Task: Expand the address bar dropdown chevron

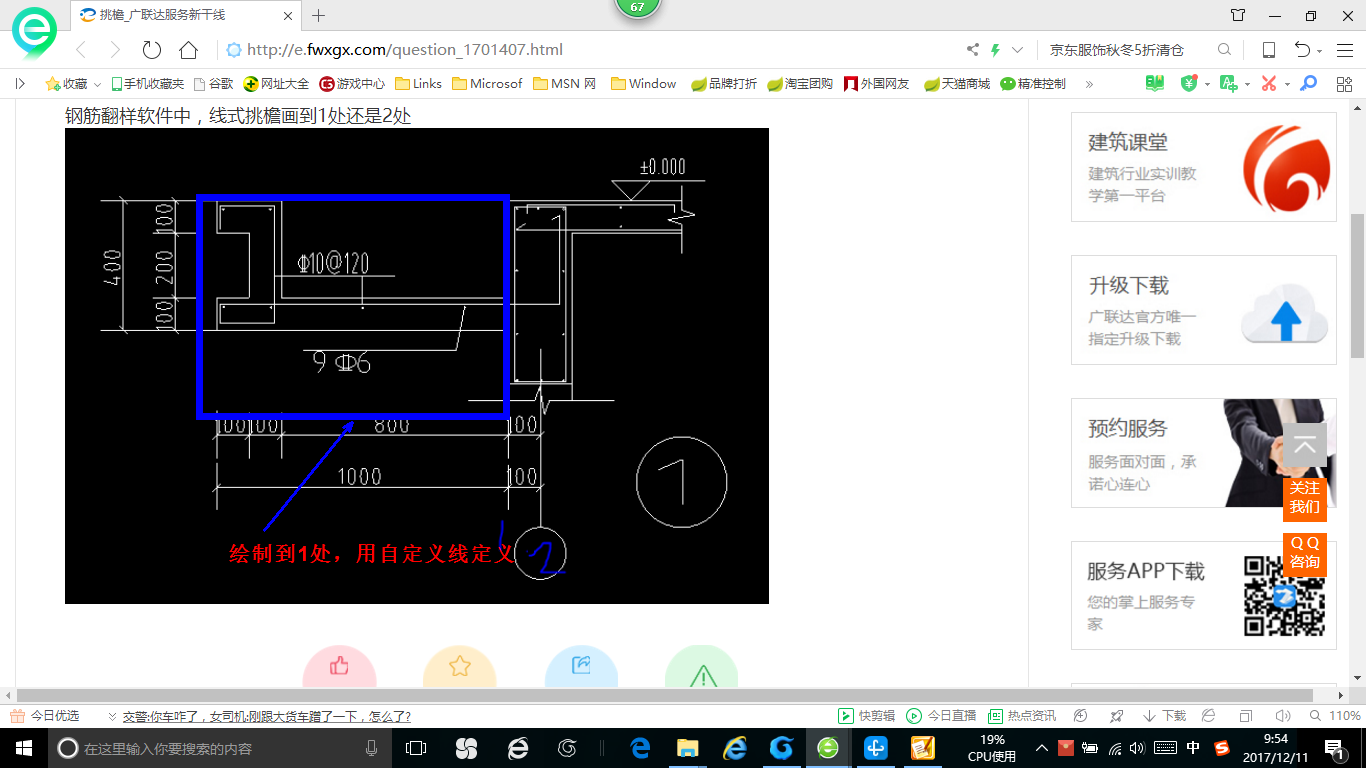Action: pos(1018,50)
